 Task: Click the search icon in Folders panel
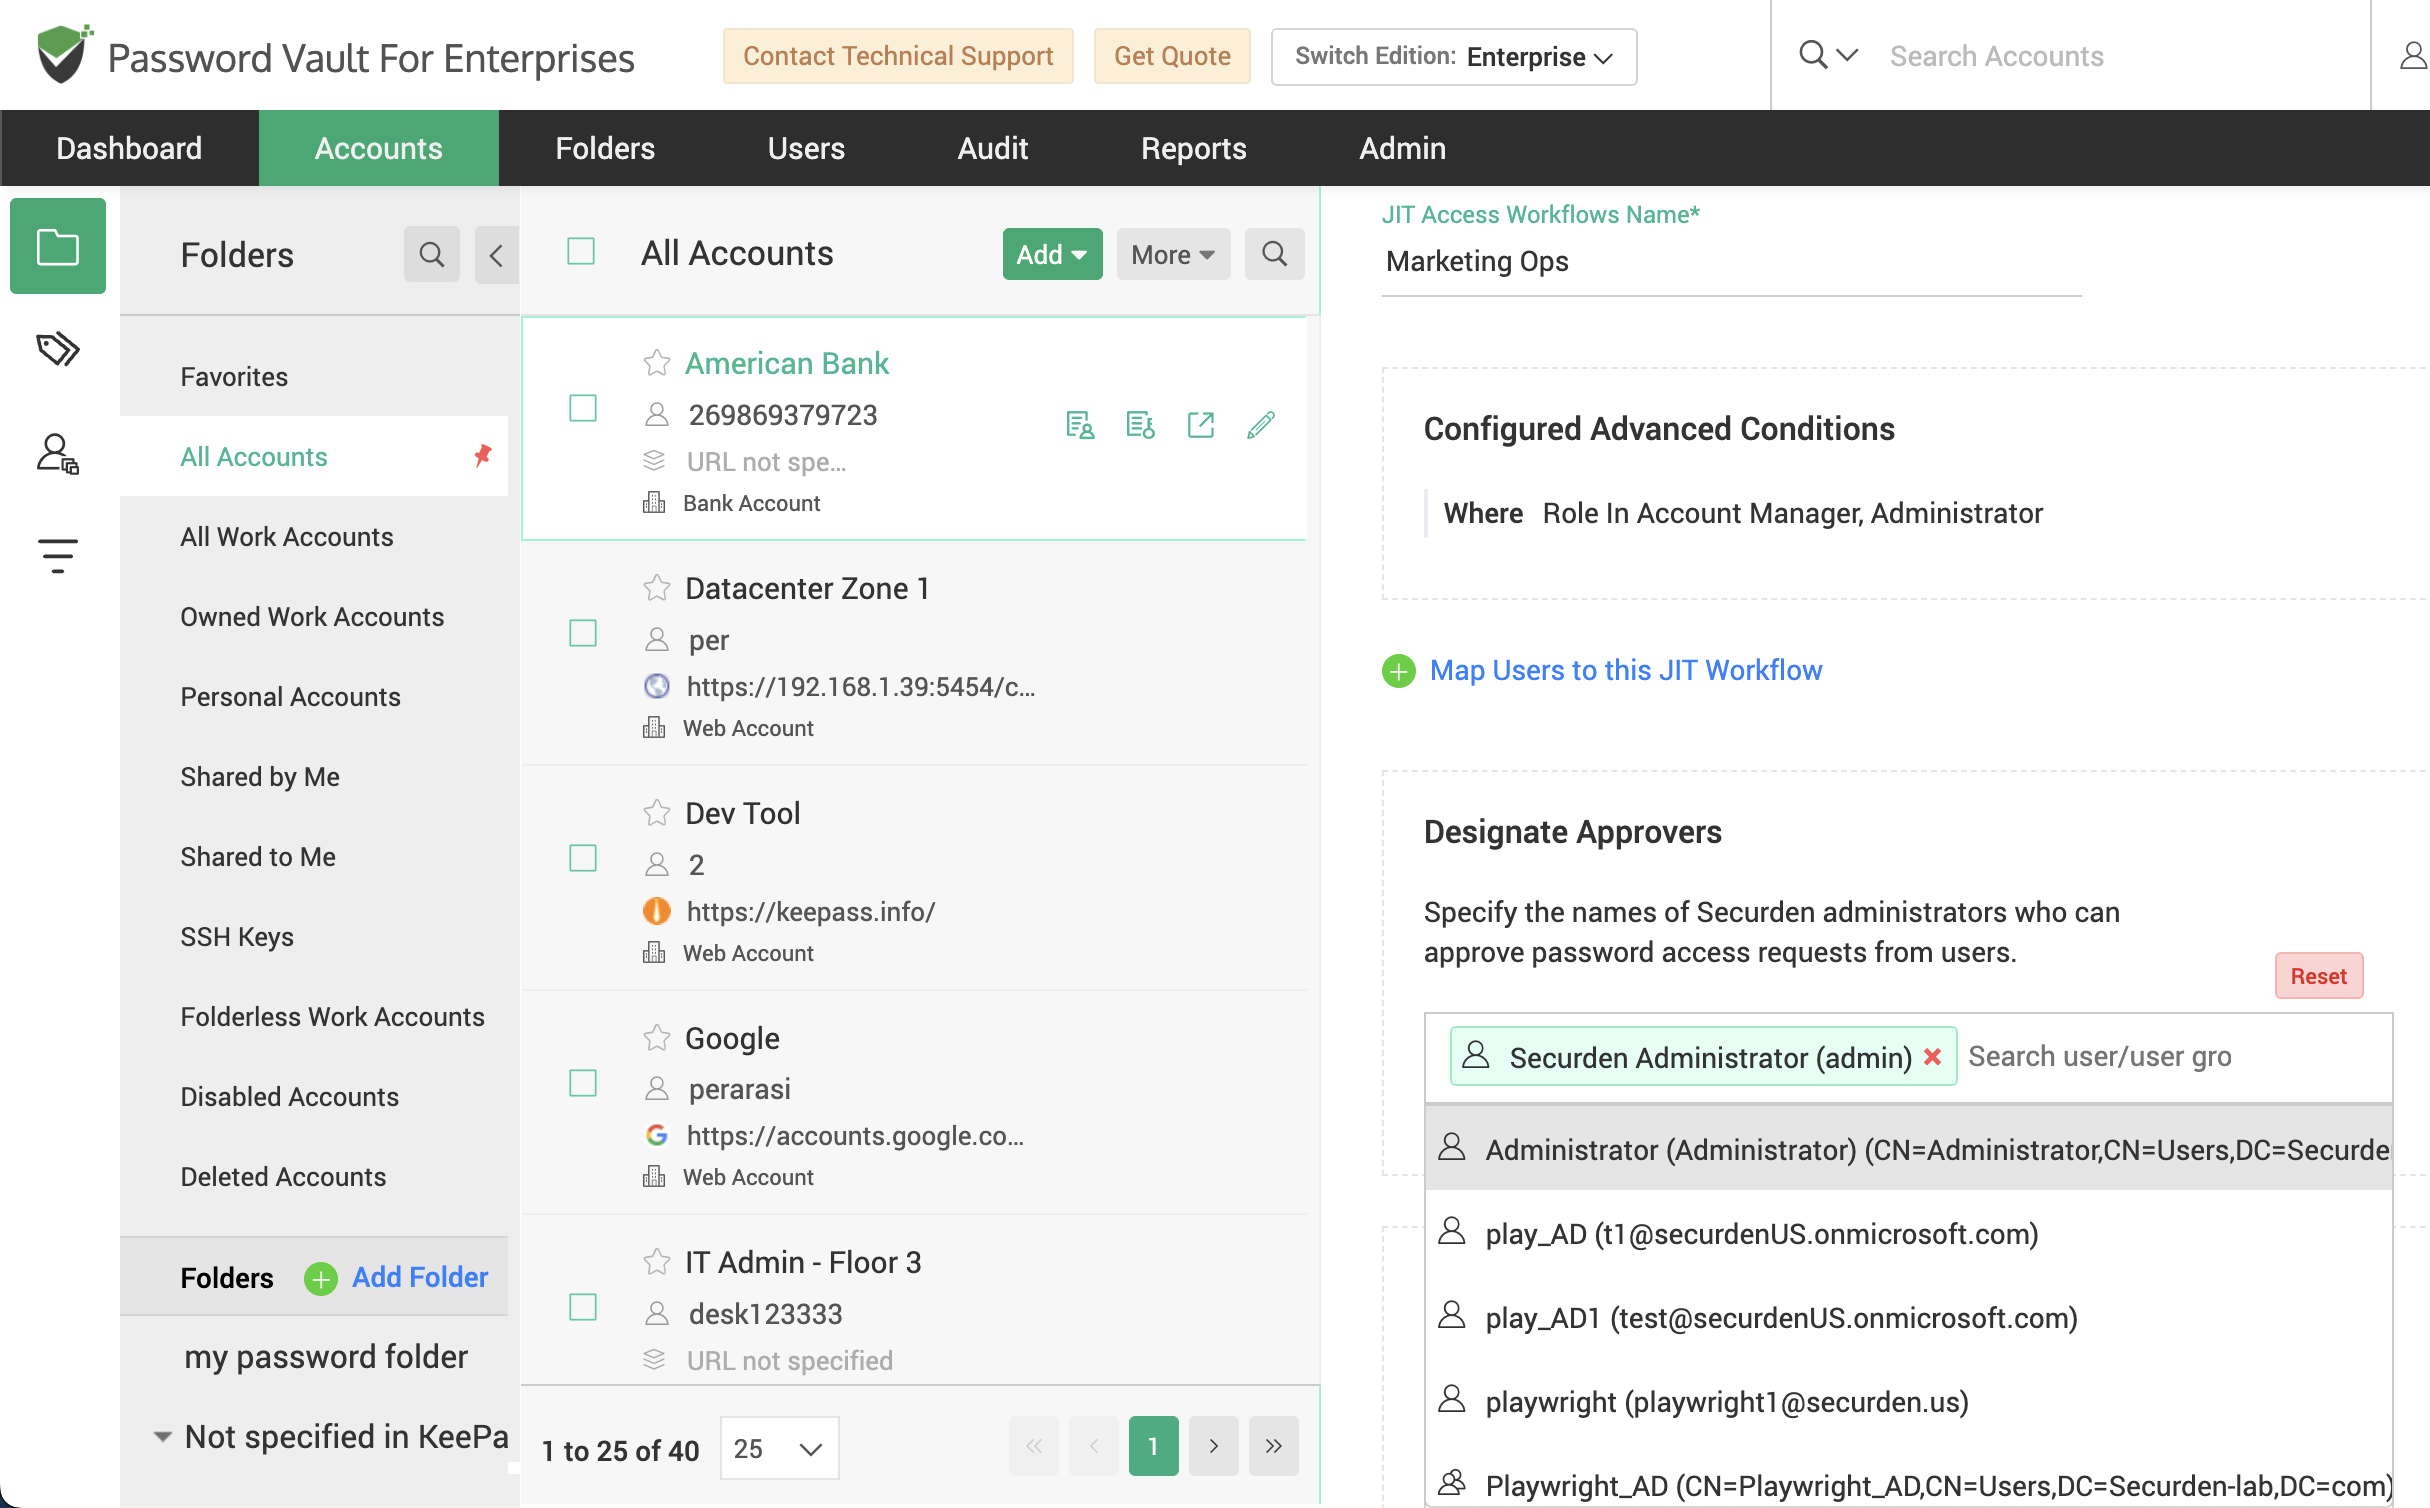431,255
